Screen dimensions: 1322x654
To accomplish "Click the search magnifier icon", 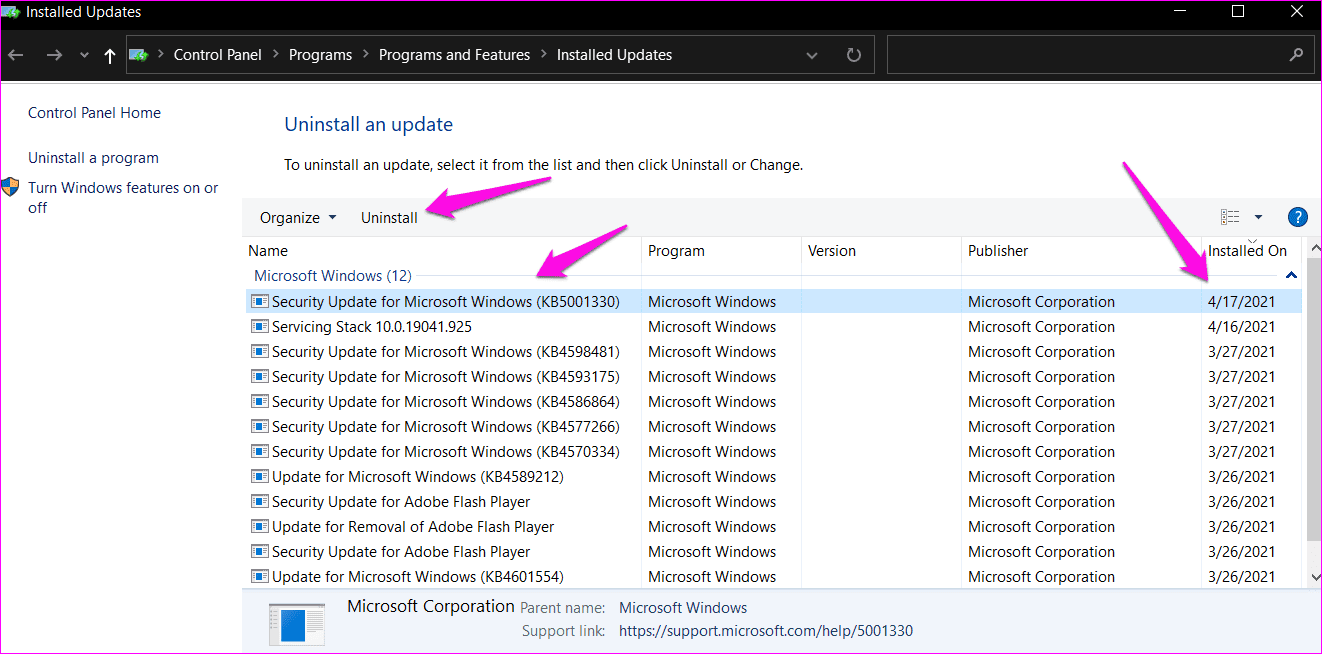I will (1296, 55).
